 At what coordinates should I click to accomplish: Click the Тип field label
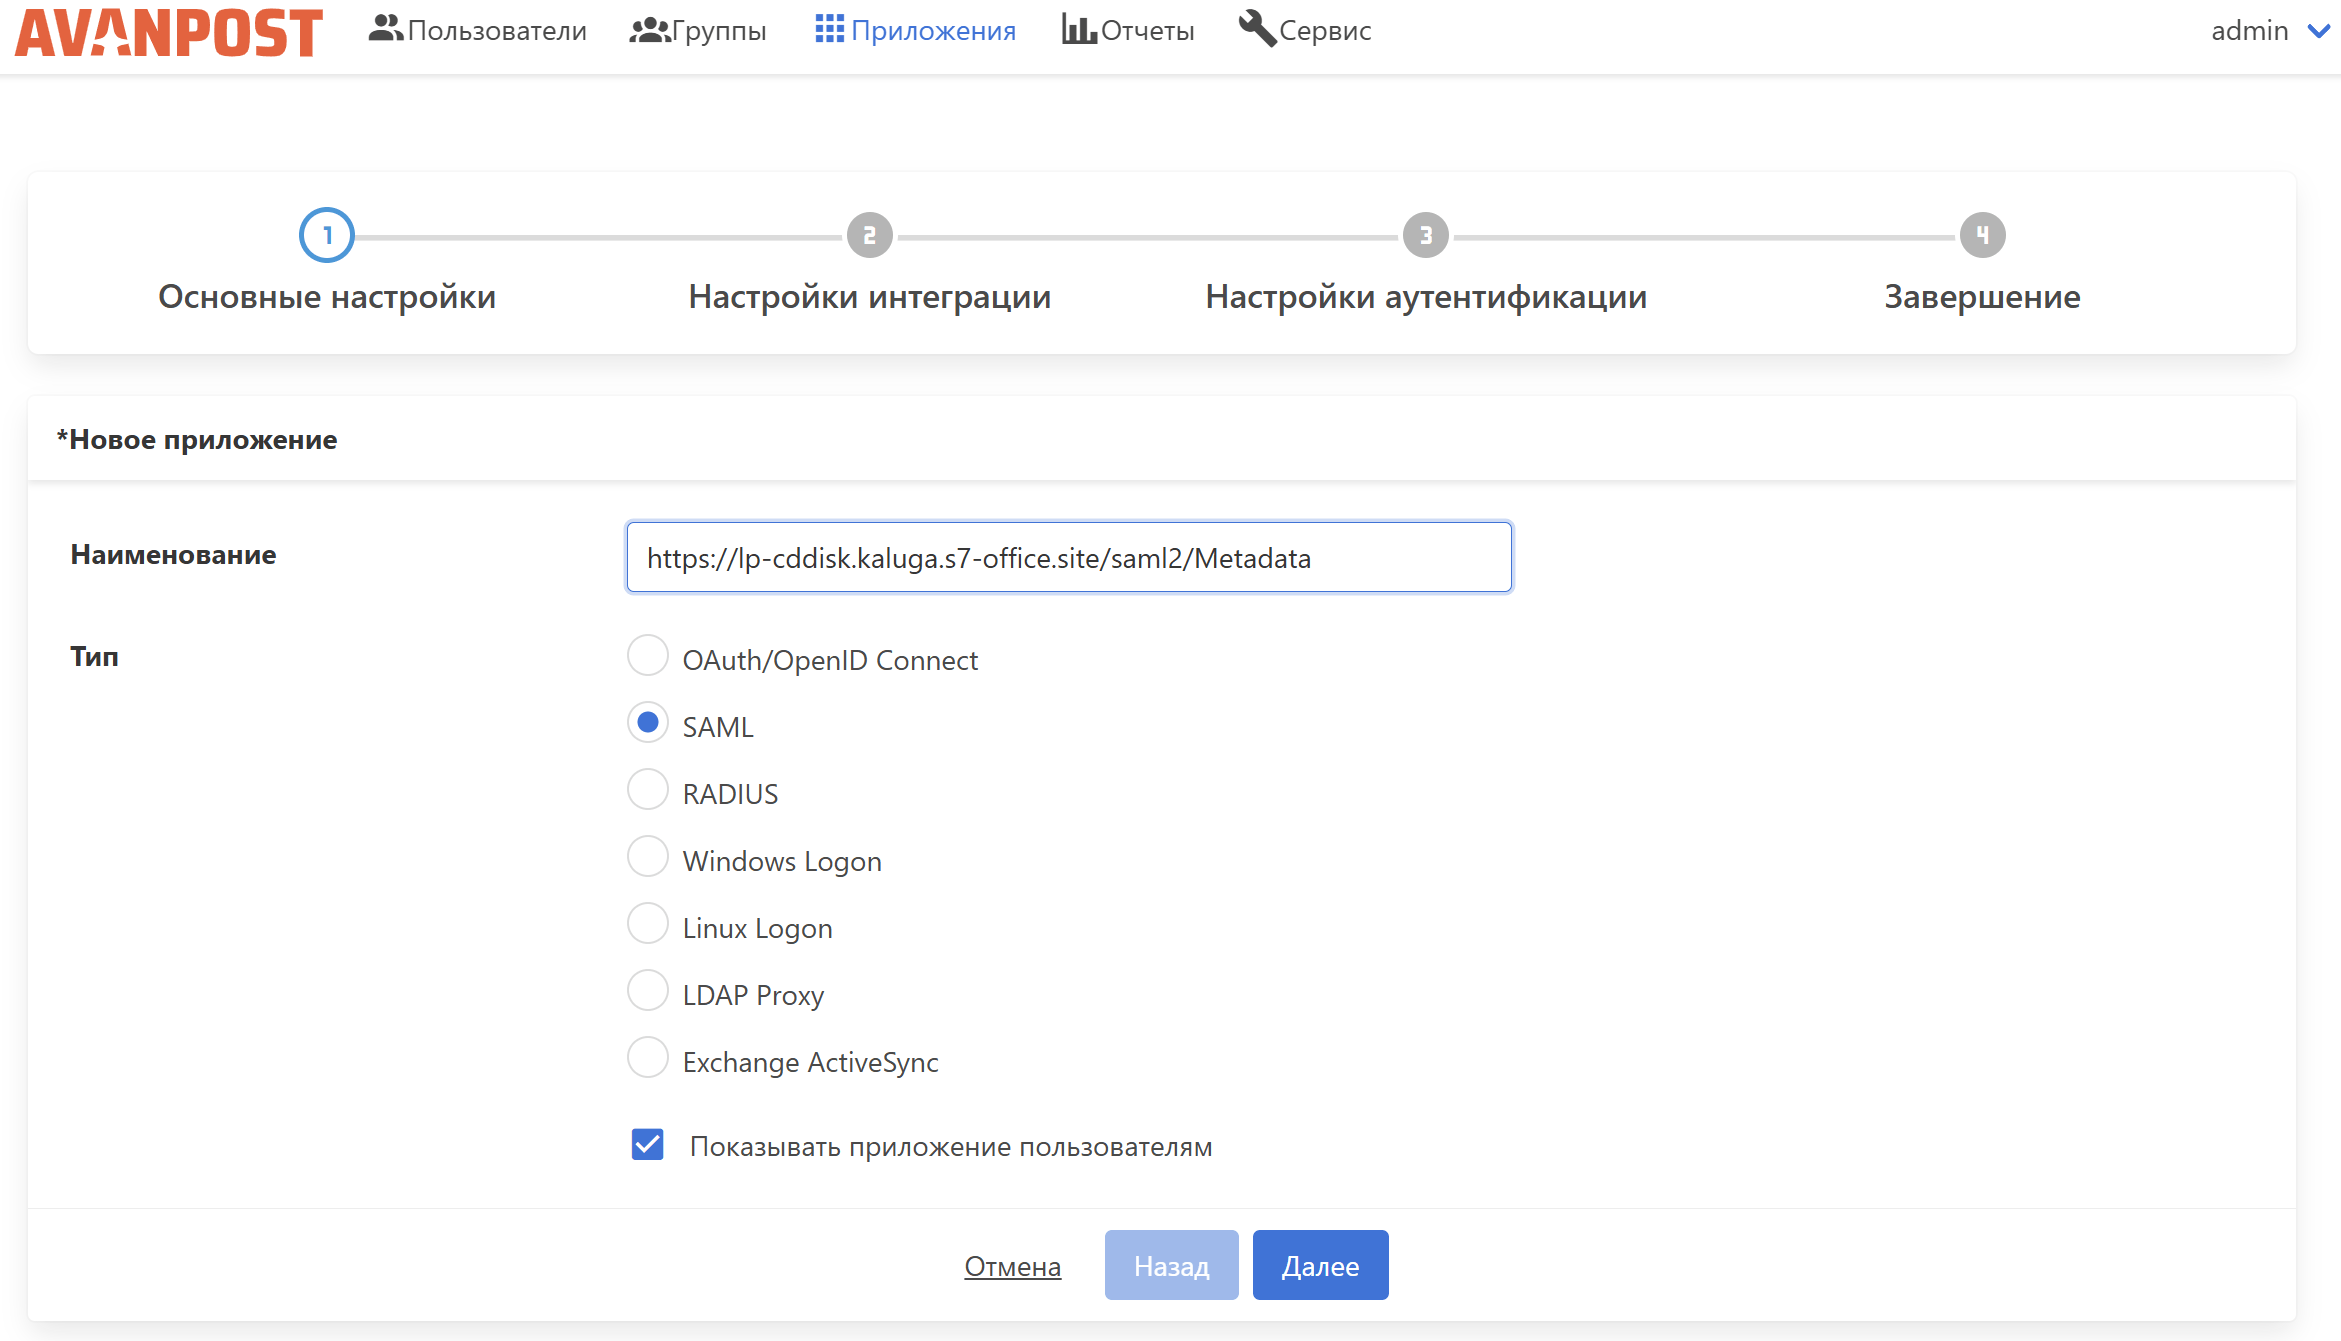[94, 657]
